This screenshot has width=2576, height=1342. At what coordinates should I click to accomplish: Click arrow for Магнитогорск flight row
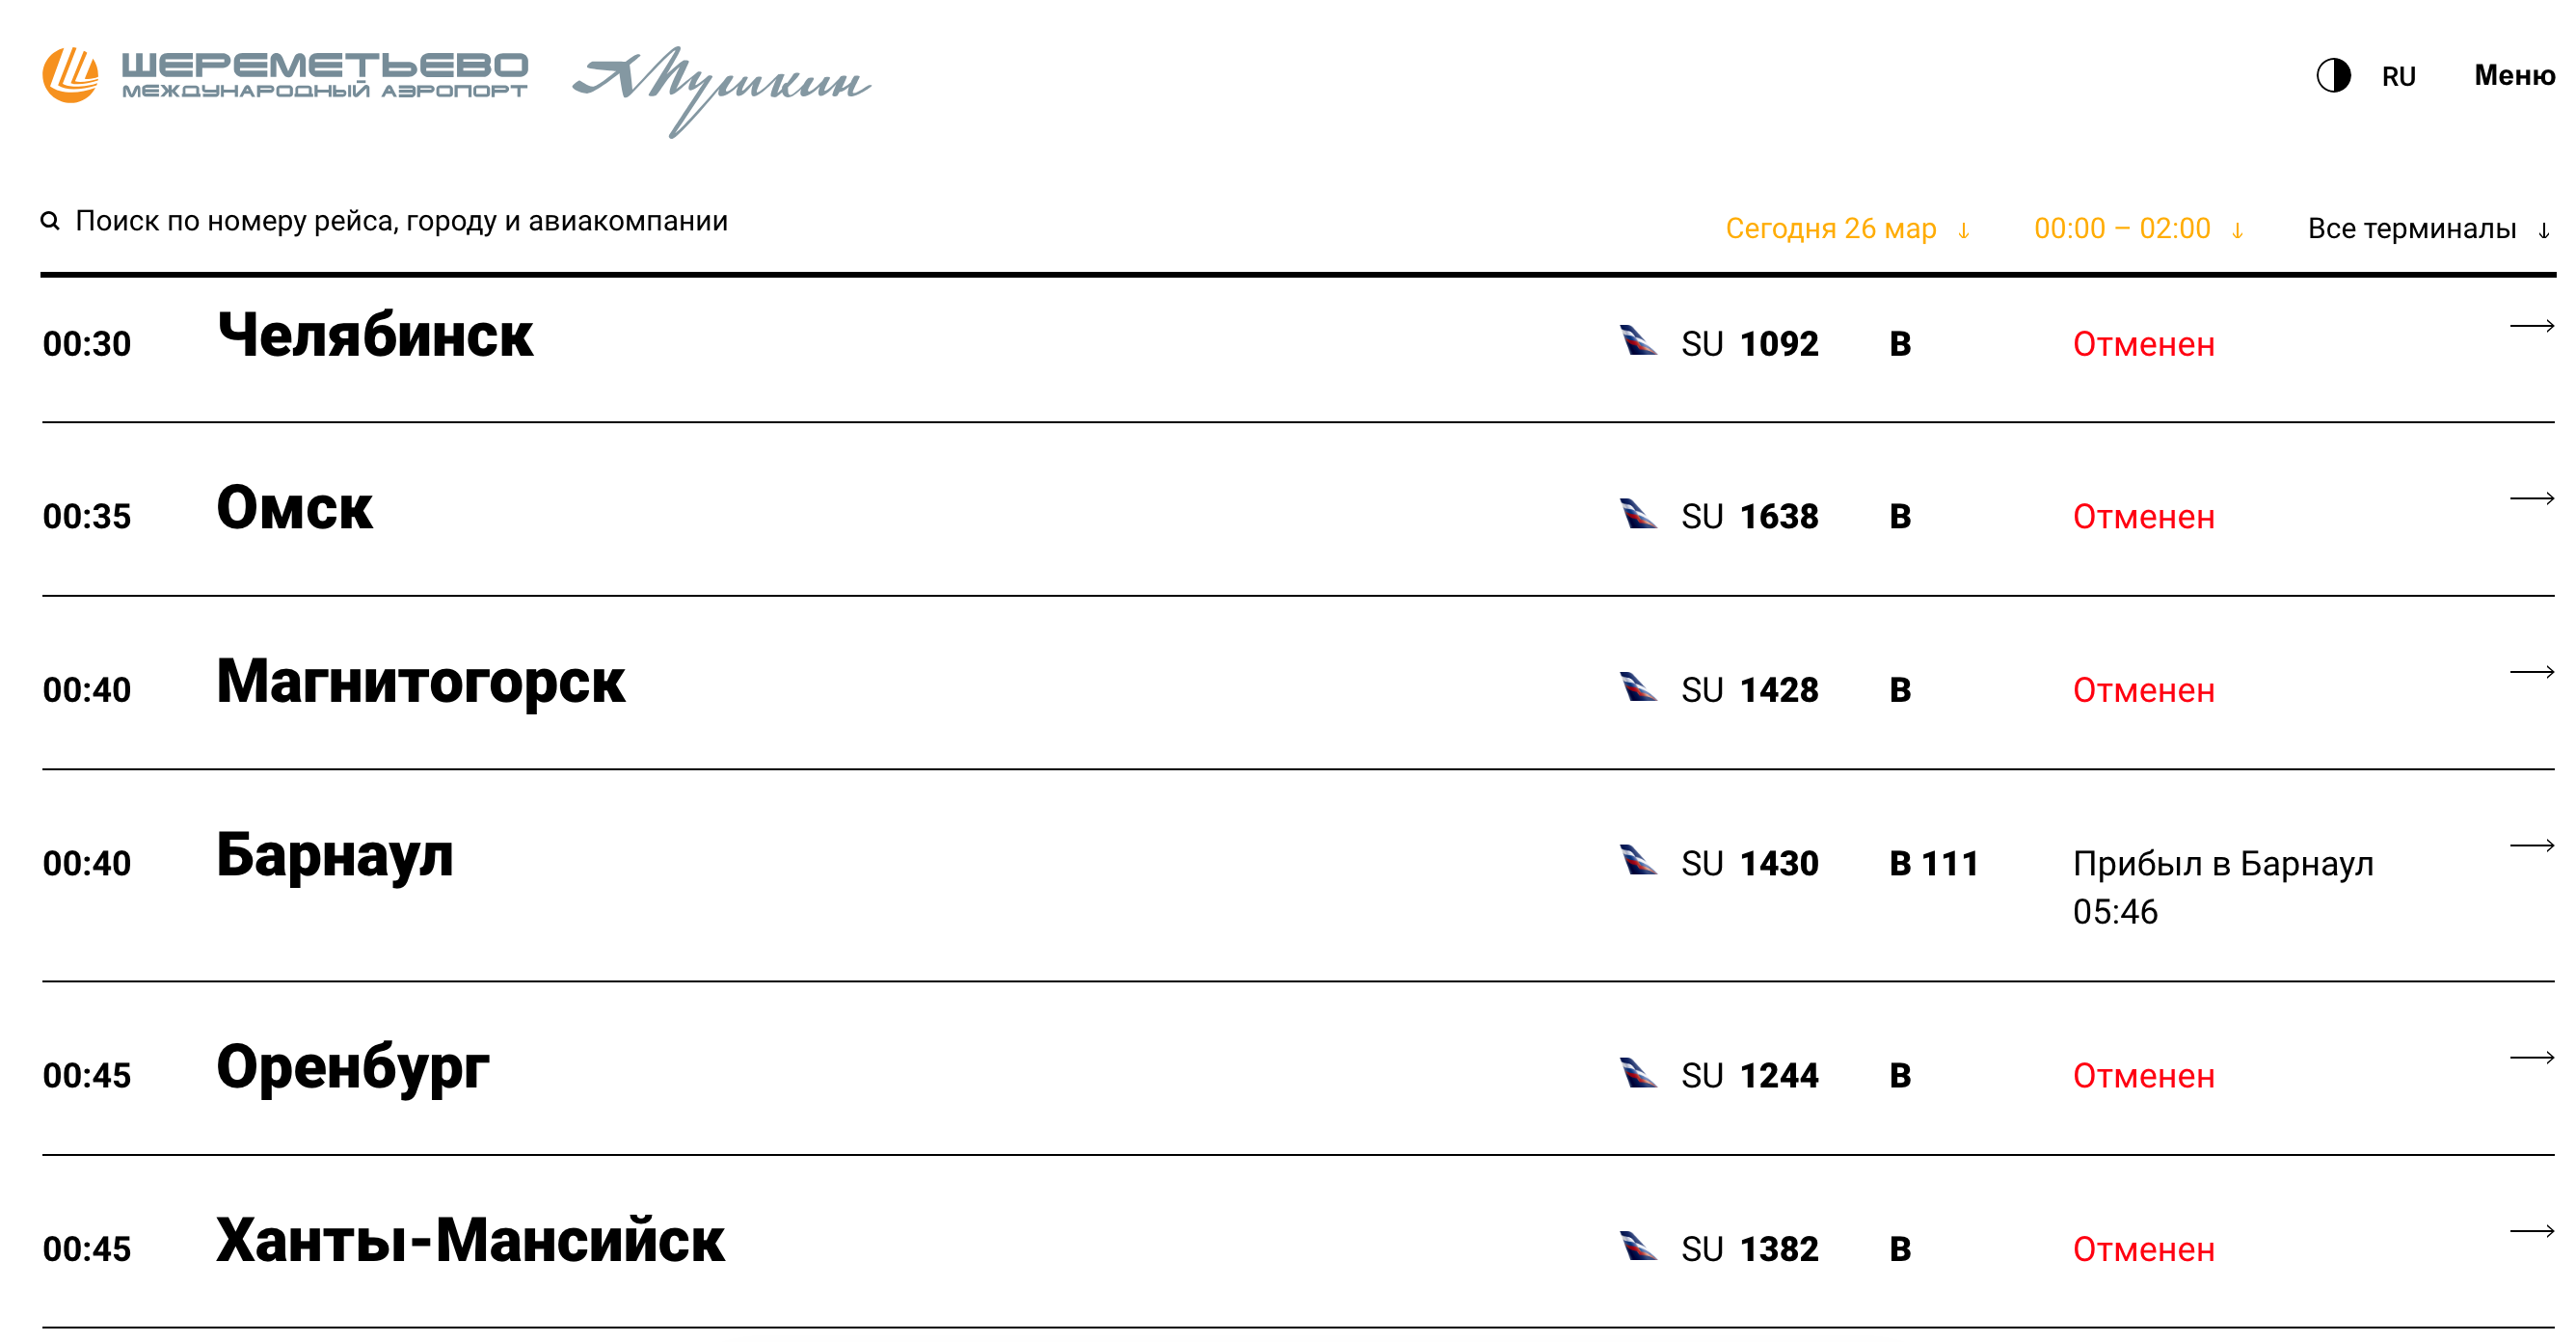[x=2531, y=672]
